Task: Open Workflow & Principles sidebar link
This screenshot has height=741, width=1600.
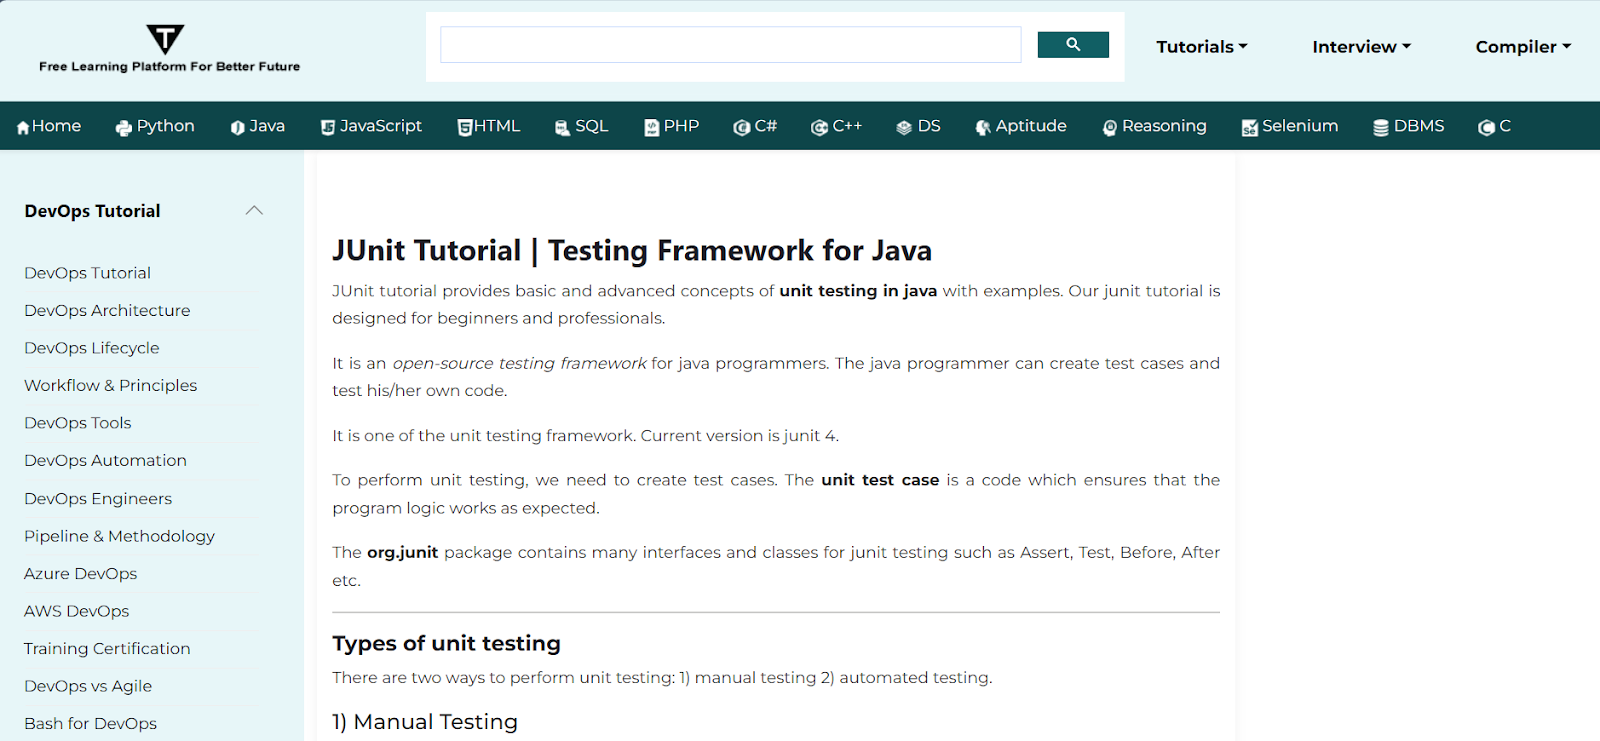Action: (111, 385)
